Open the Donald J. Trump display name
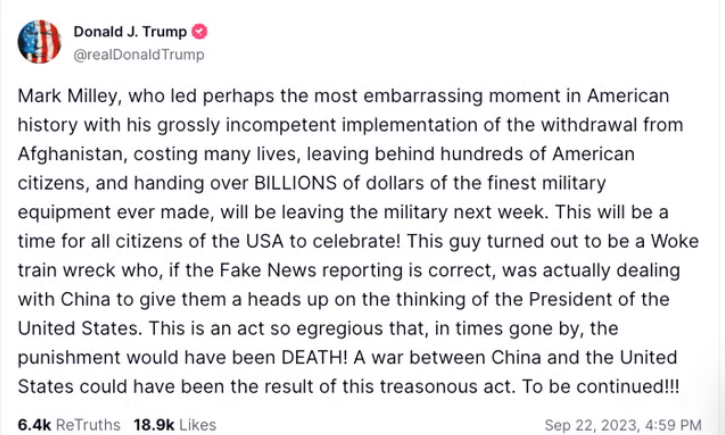The image size is (725, 435). pos(130,31)
